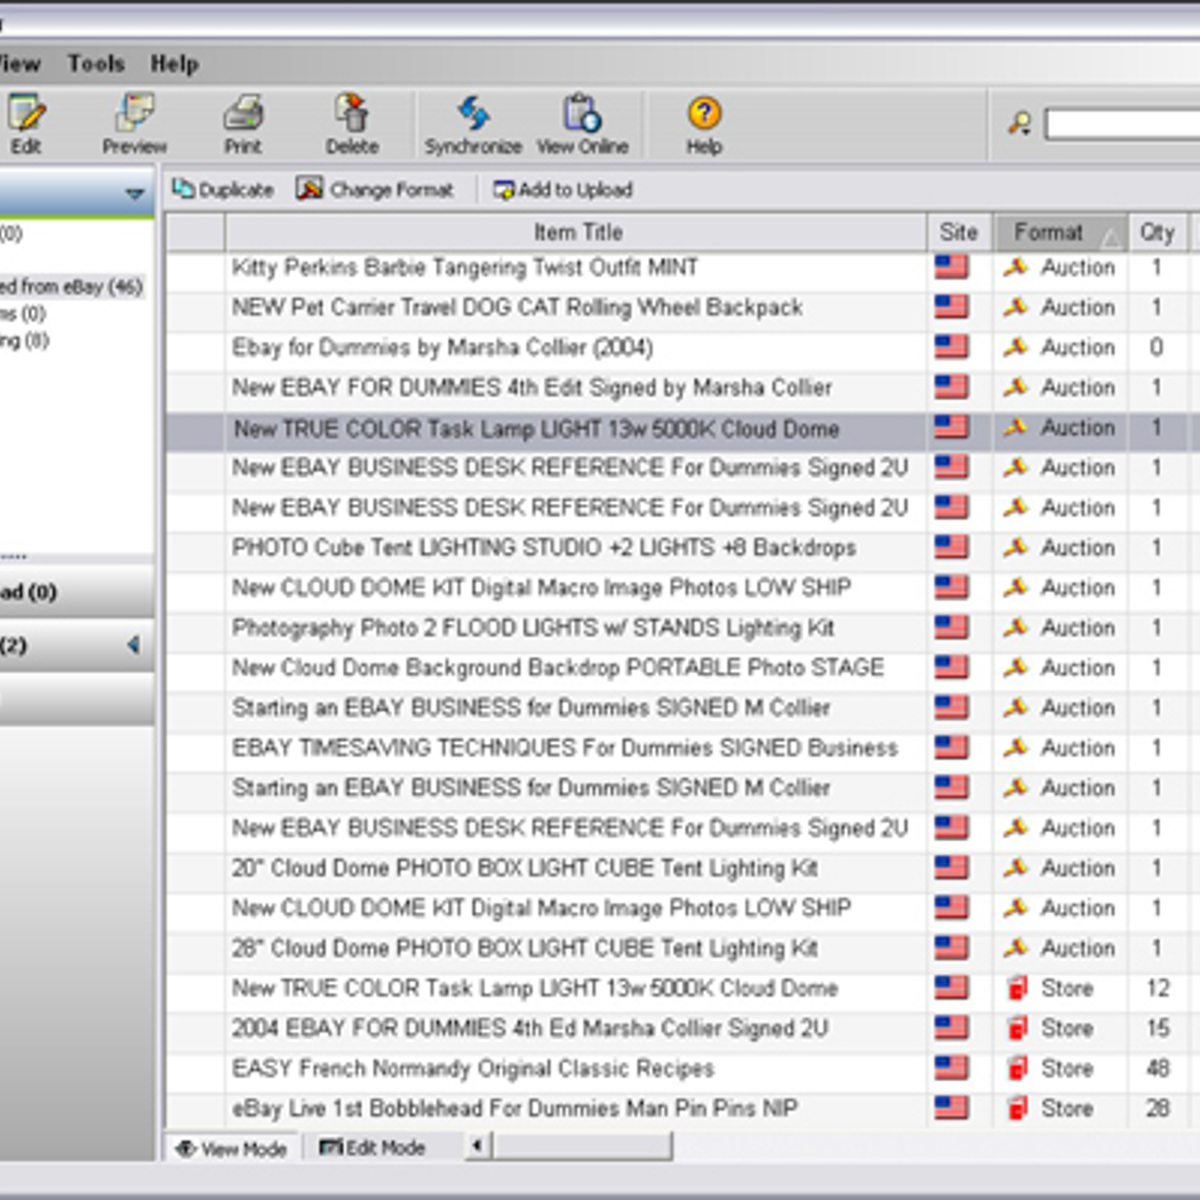Open the panel ending in 'ad (0)'
This screenshot has height=1200, width=1200.
pos(77,592)
